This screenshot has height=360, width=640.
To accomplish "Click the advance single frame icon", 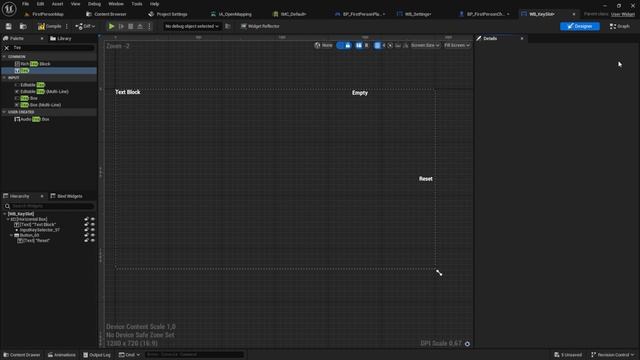I will tap(121, 26).
